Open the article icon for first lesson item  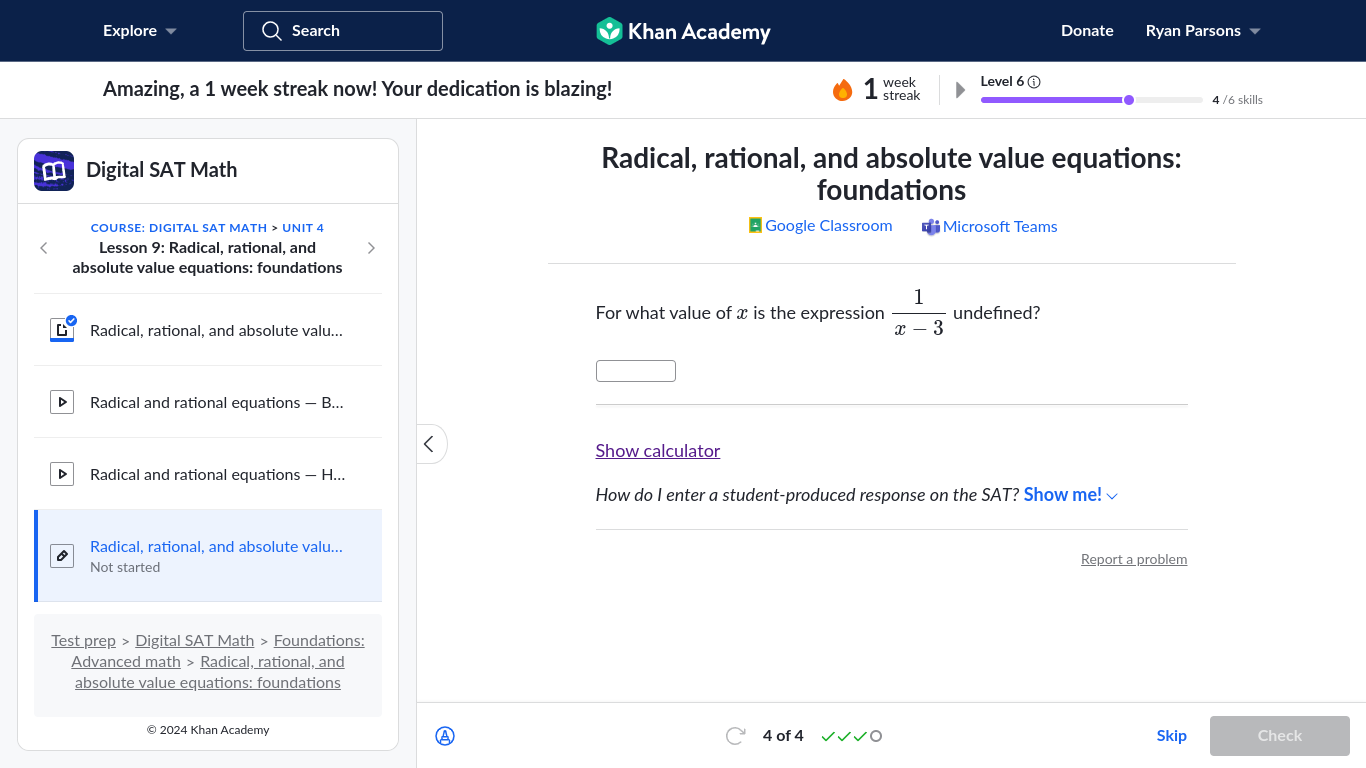coord(62,330)
